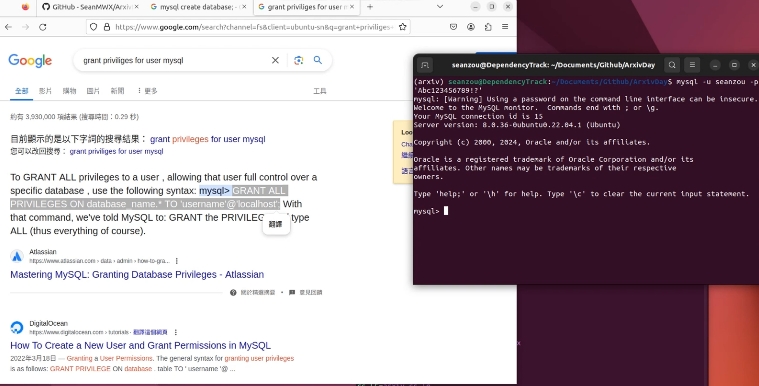This screenshot has width=759, height=386.
Task: Click the Google logo
Action: (x=30, y=61)
